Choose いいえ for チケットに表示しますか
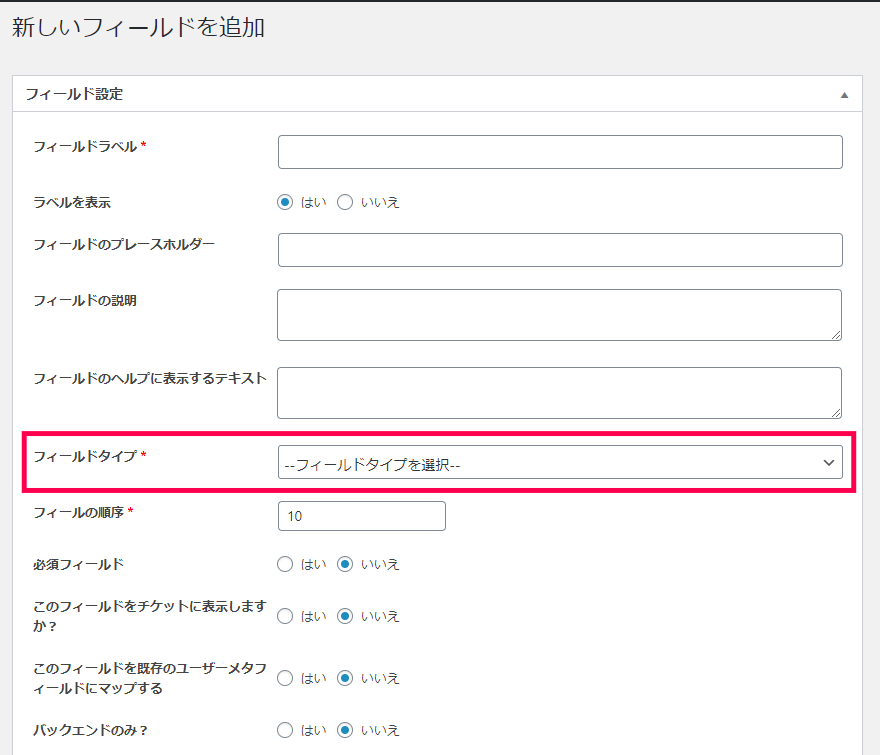The height and width of the screenshot is (755, 880). 345,616
